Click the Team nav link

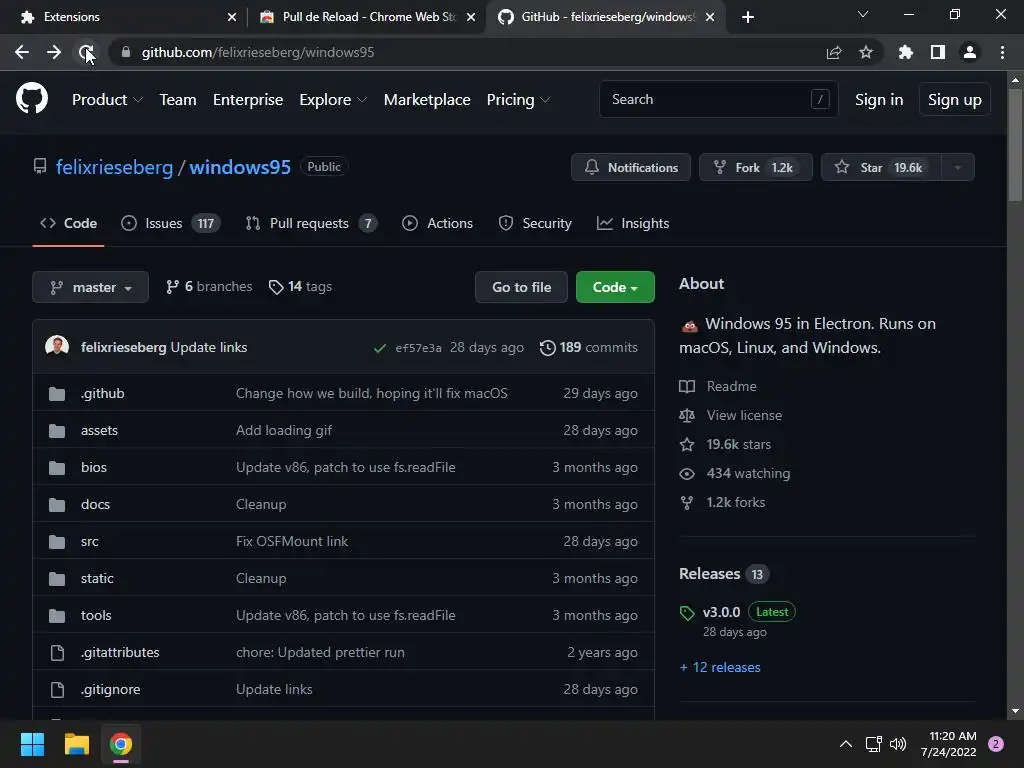tap(178, 99)
